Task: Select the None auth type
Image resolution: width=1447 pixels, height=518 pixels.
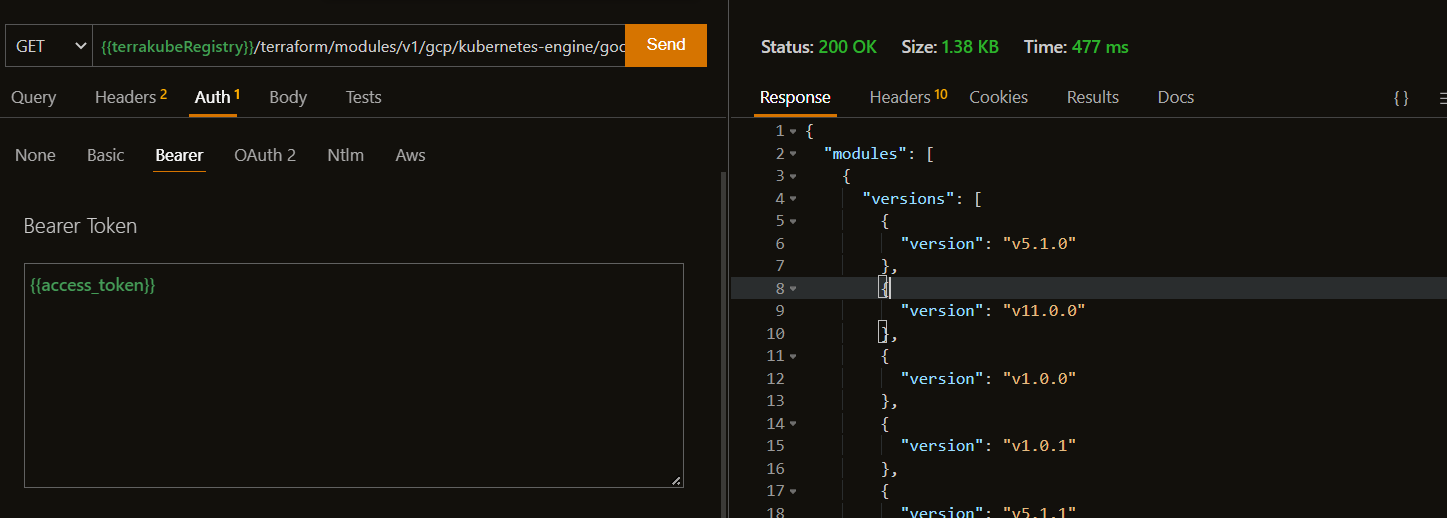Action: [35, 155]
